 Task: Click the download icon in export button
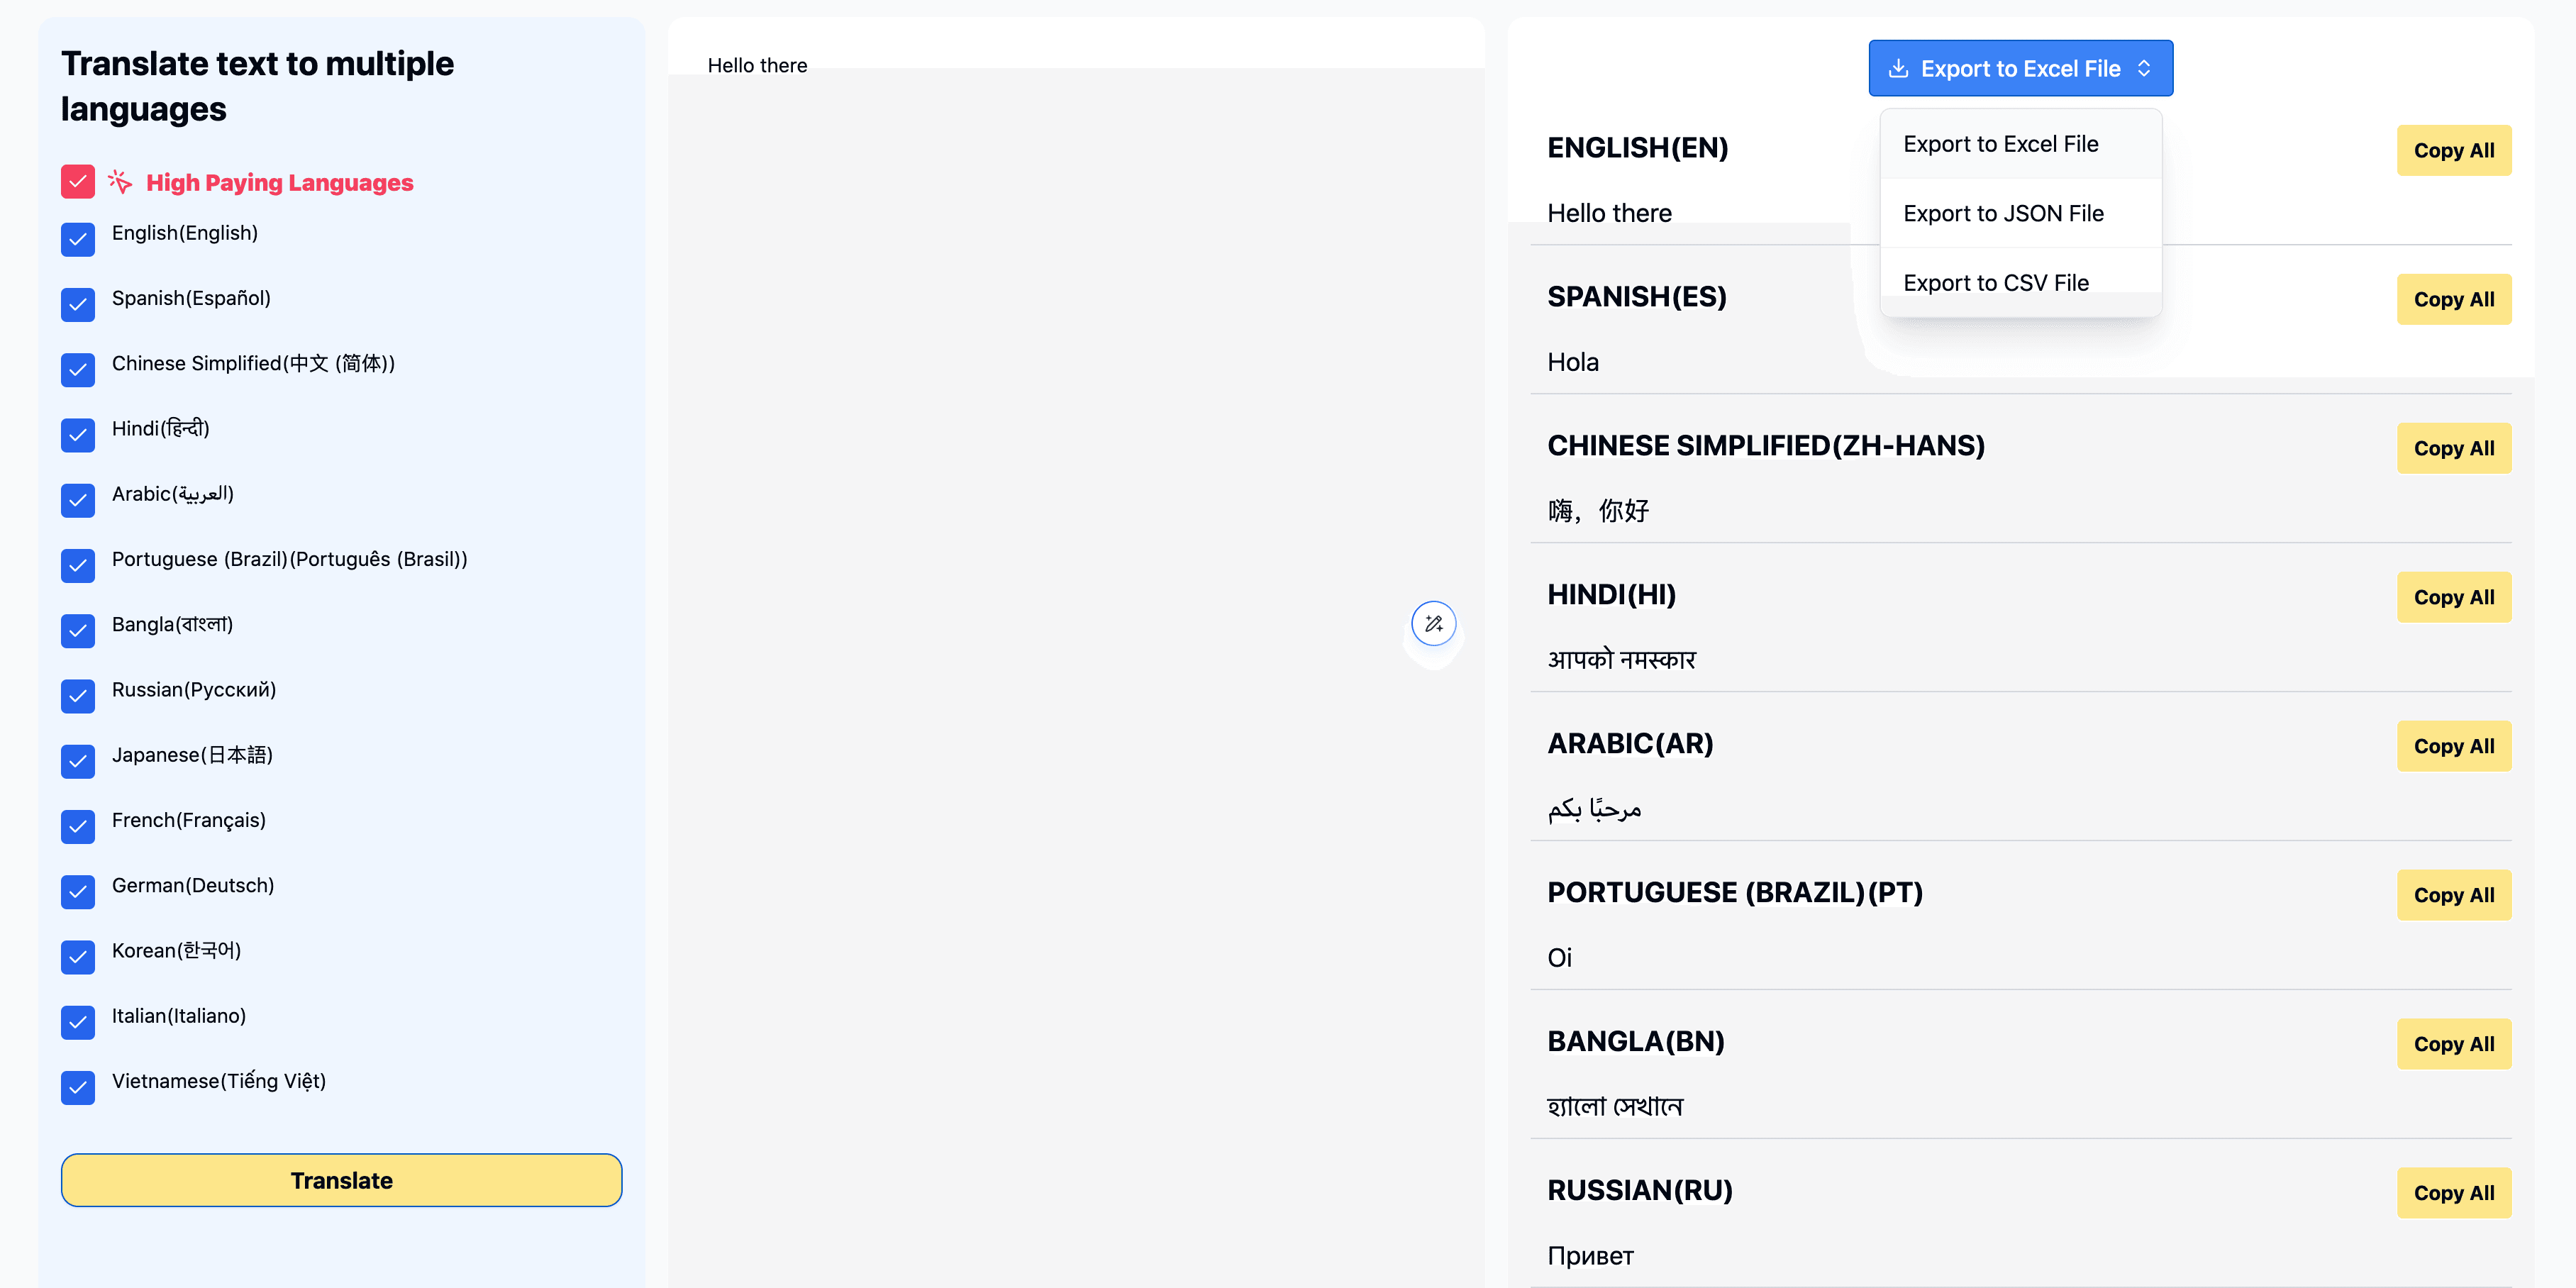tap(1897, 68)
